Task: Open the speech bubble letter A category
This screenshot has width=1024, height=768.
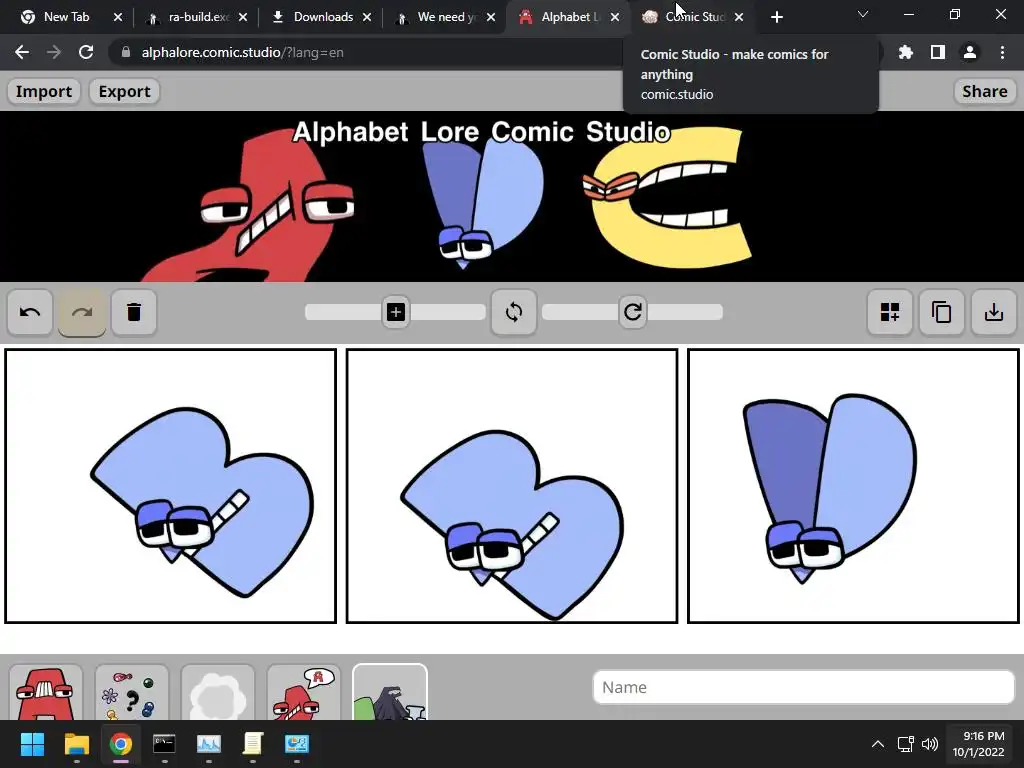Action: (304, 693)
